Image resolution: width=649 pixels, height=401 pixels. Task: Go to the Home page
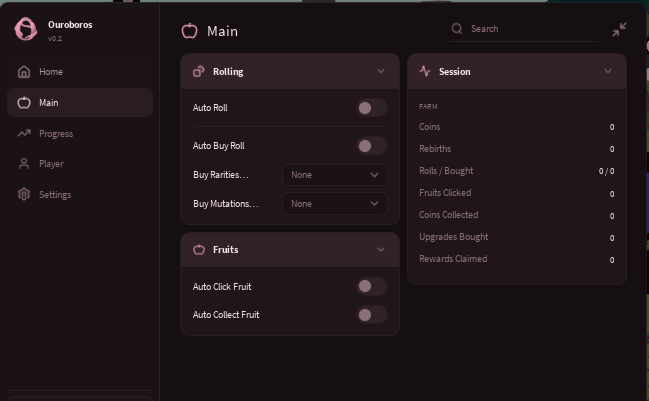(x=80, y=72)
